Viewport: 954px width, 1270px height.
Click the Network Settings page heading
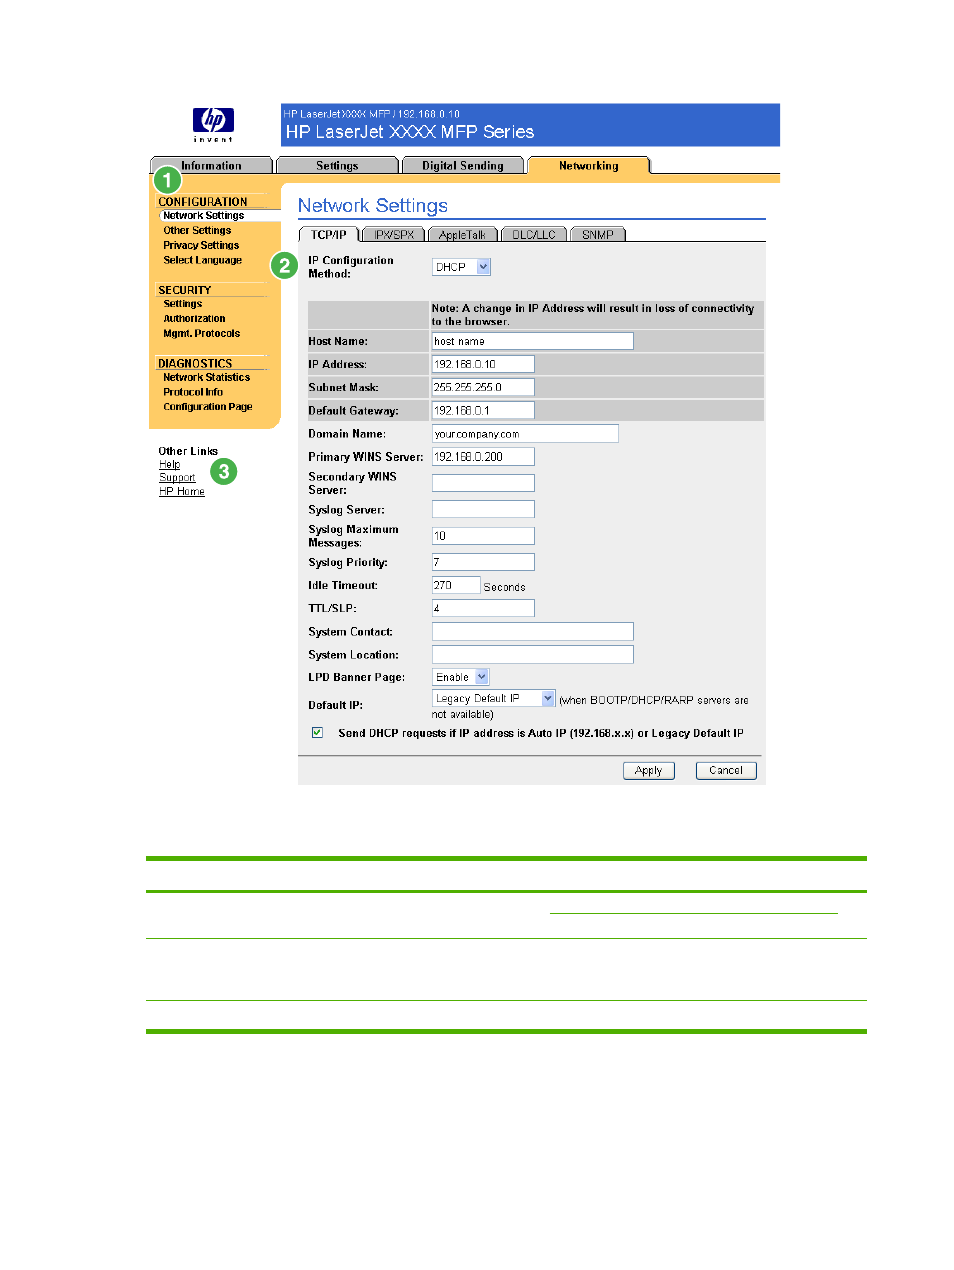tap(373, 206)
